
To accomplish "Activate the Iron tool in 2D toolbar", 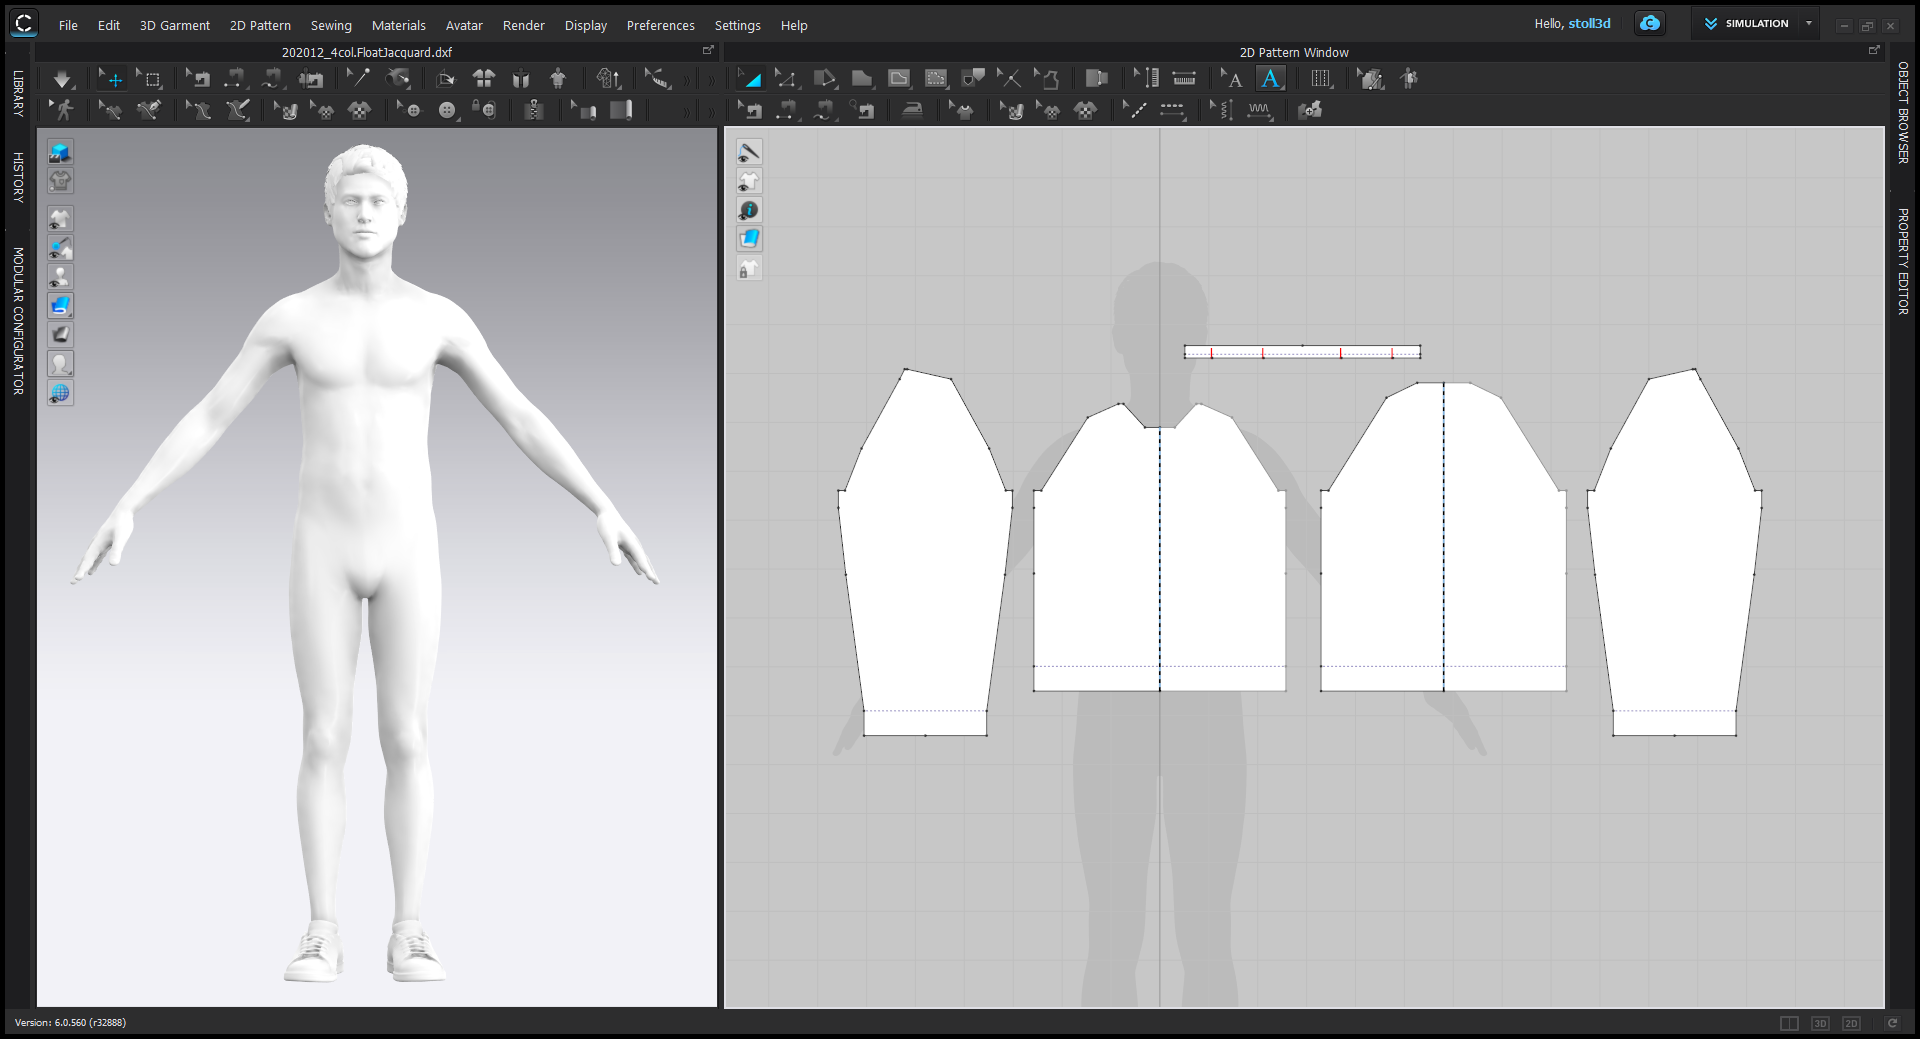I will point(912,110).
